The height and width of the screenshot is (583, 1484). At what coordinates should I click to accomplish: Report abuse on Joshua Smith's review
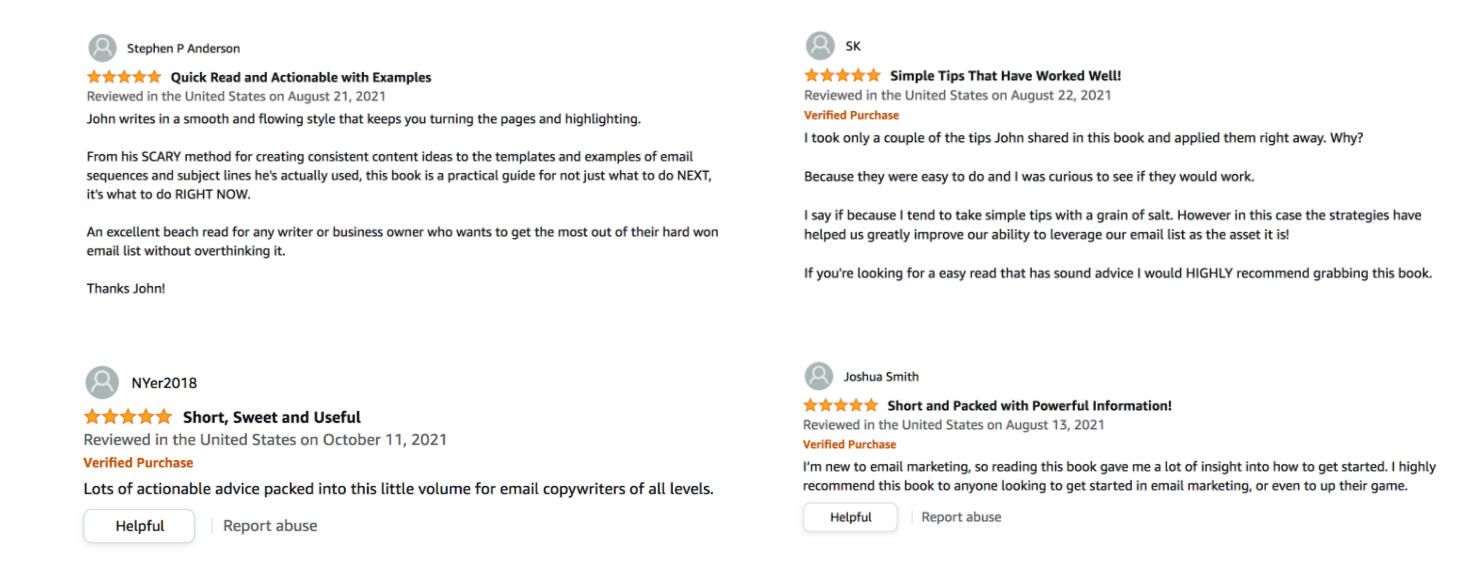click(x=961, y=517)
